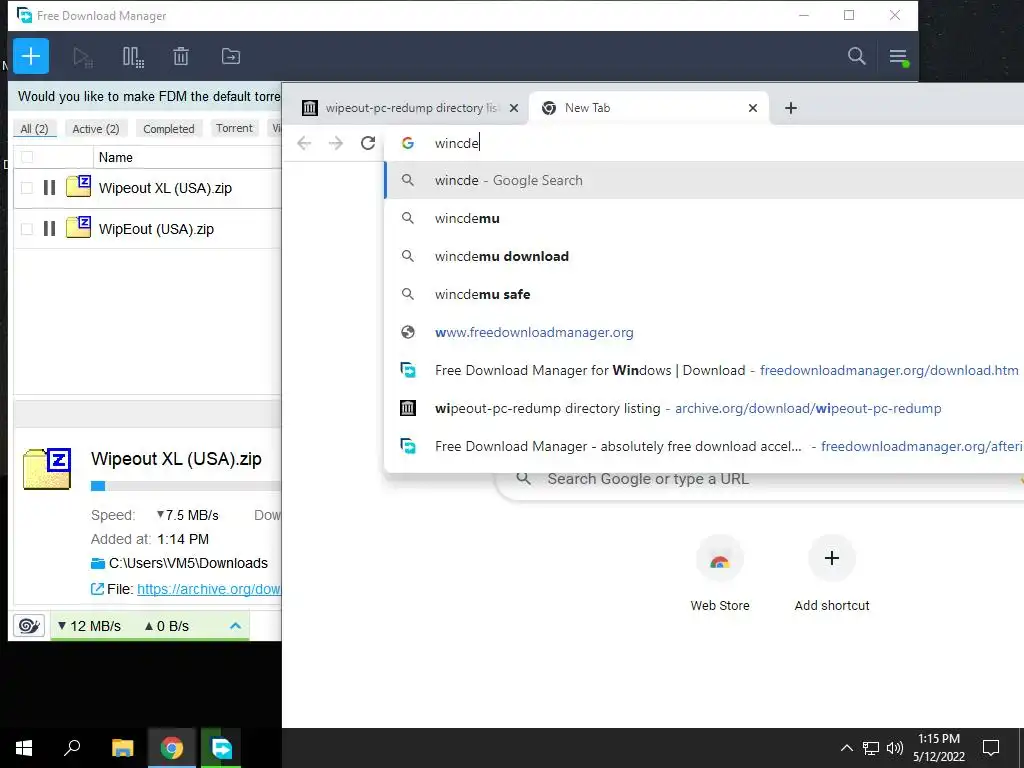Open the archive.org file link in FDM
The image size is (1024, 768).
tap(209, 589)
